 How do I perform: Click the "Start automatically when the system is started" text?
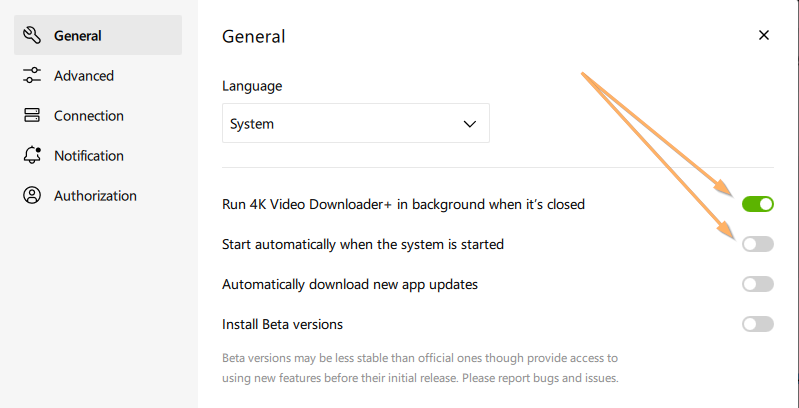pos(363,244)
